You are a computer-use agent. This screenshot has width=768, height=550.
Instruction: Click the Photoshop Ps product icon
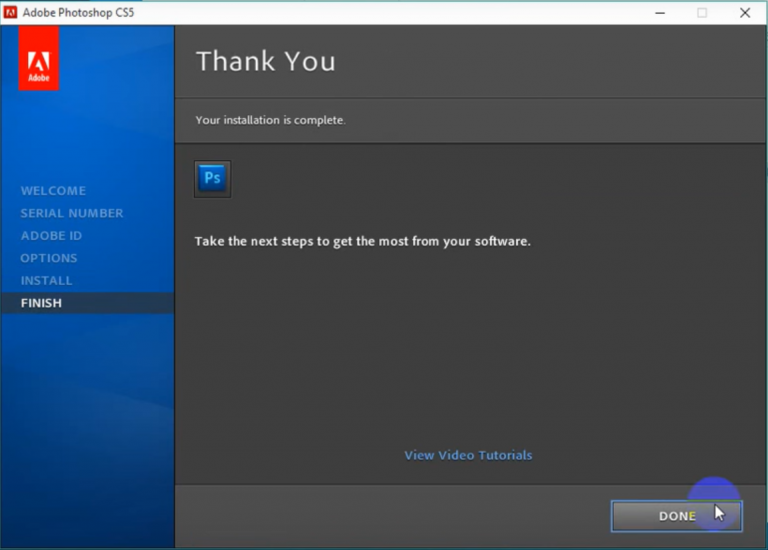[212, 178]
